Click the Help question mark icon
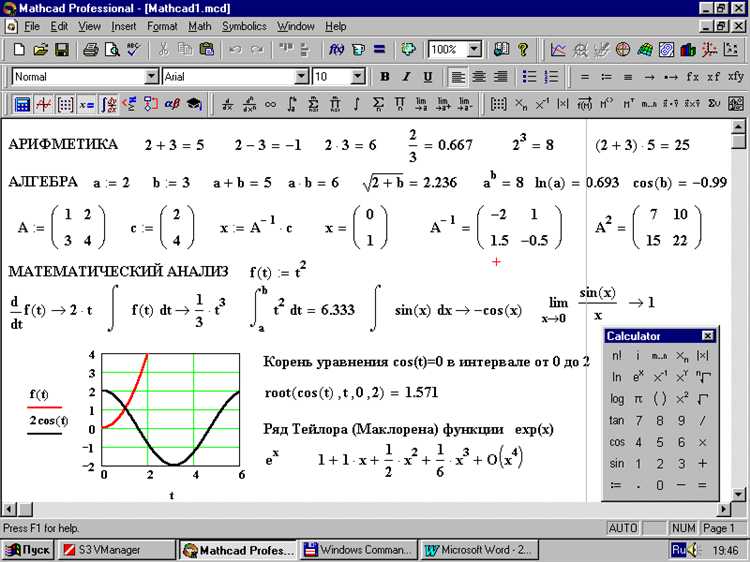 pos(523,49)
